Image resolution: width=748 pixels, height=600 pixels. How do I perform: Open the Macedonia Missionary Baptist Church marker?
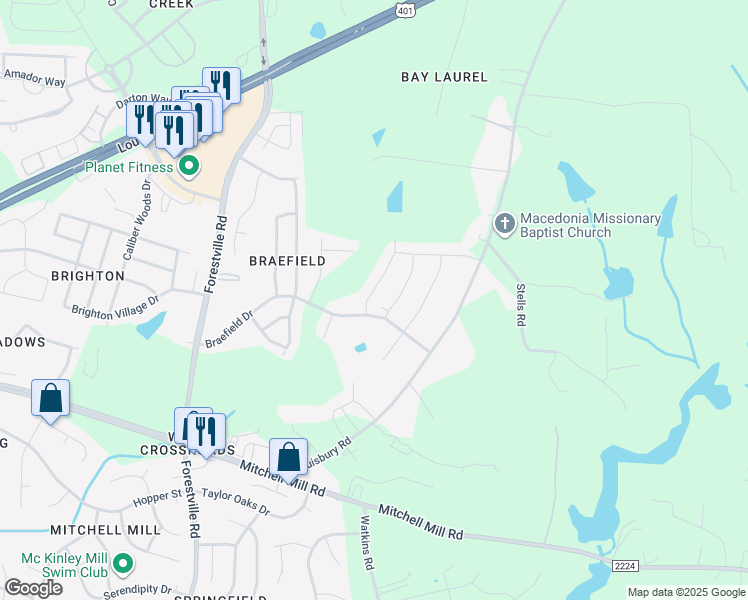[505, 225]
